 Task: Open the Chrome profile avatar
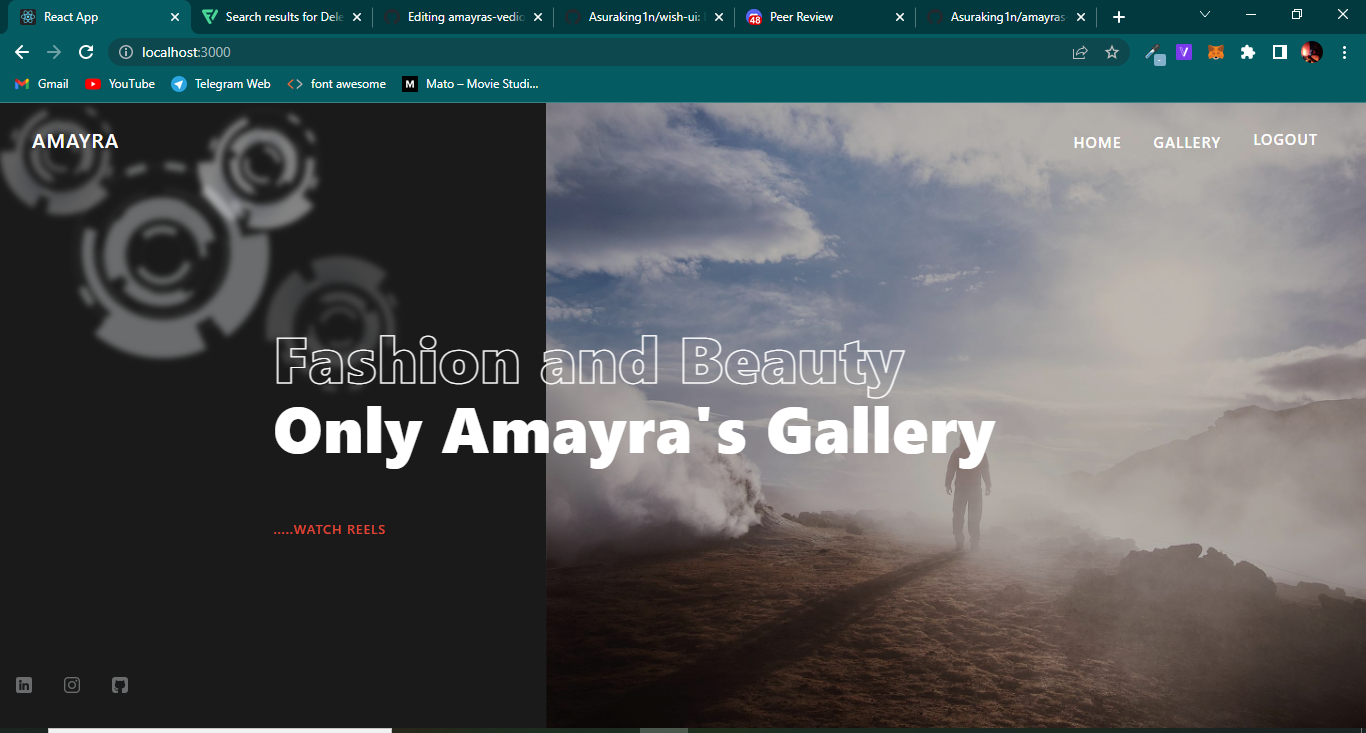(1312, 52)
